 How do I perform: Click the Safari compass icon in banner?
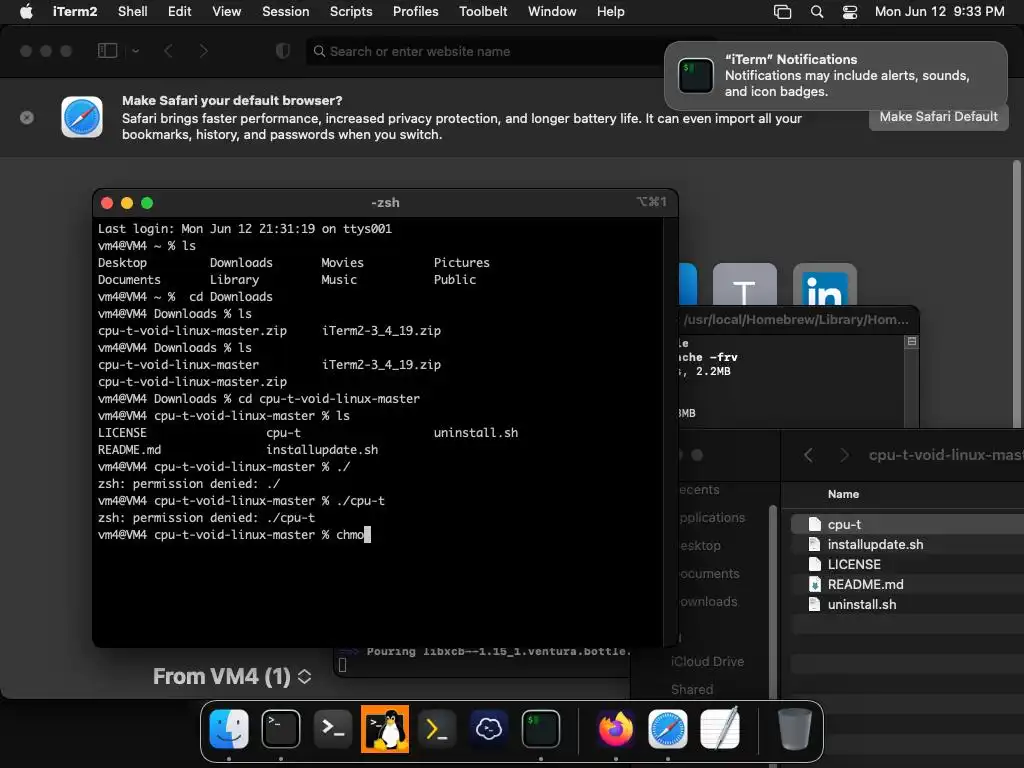[82, 117]
